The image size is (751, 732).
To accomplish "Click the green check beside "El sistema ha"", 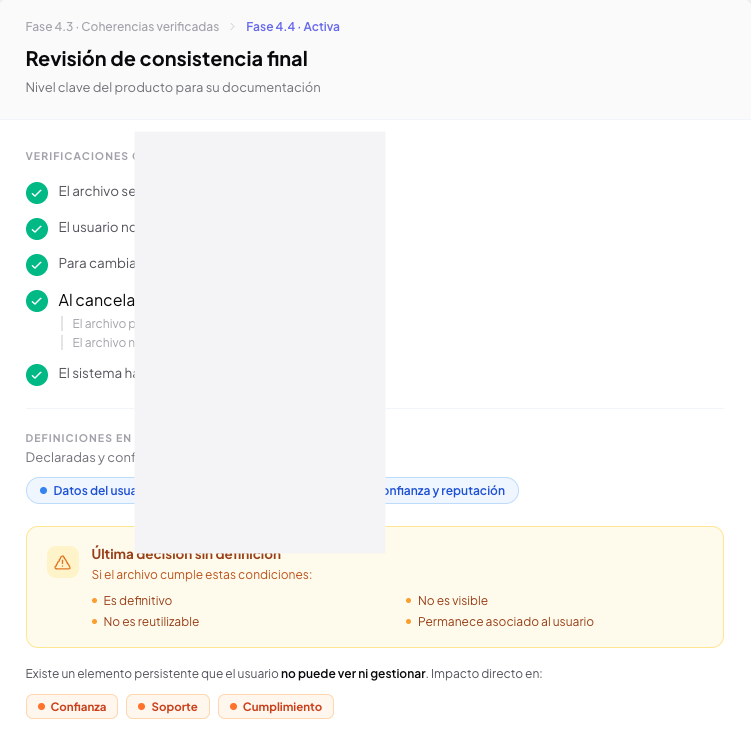I will 37,374.
